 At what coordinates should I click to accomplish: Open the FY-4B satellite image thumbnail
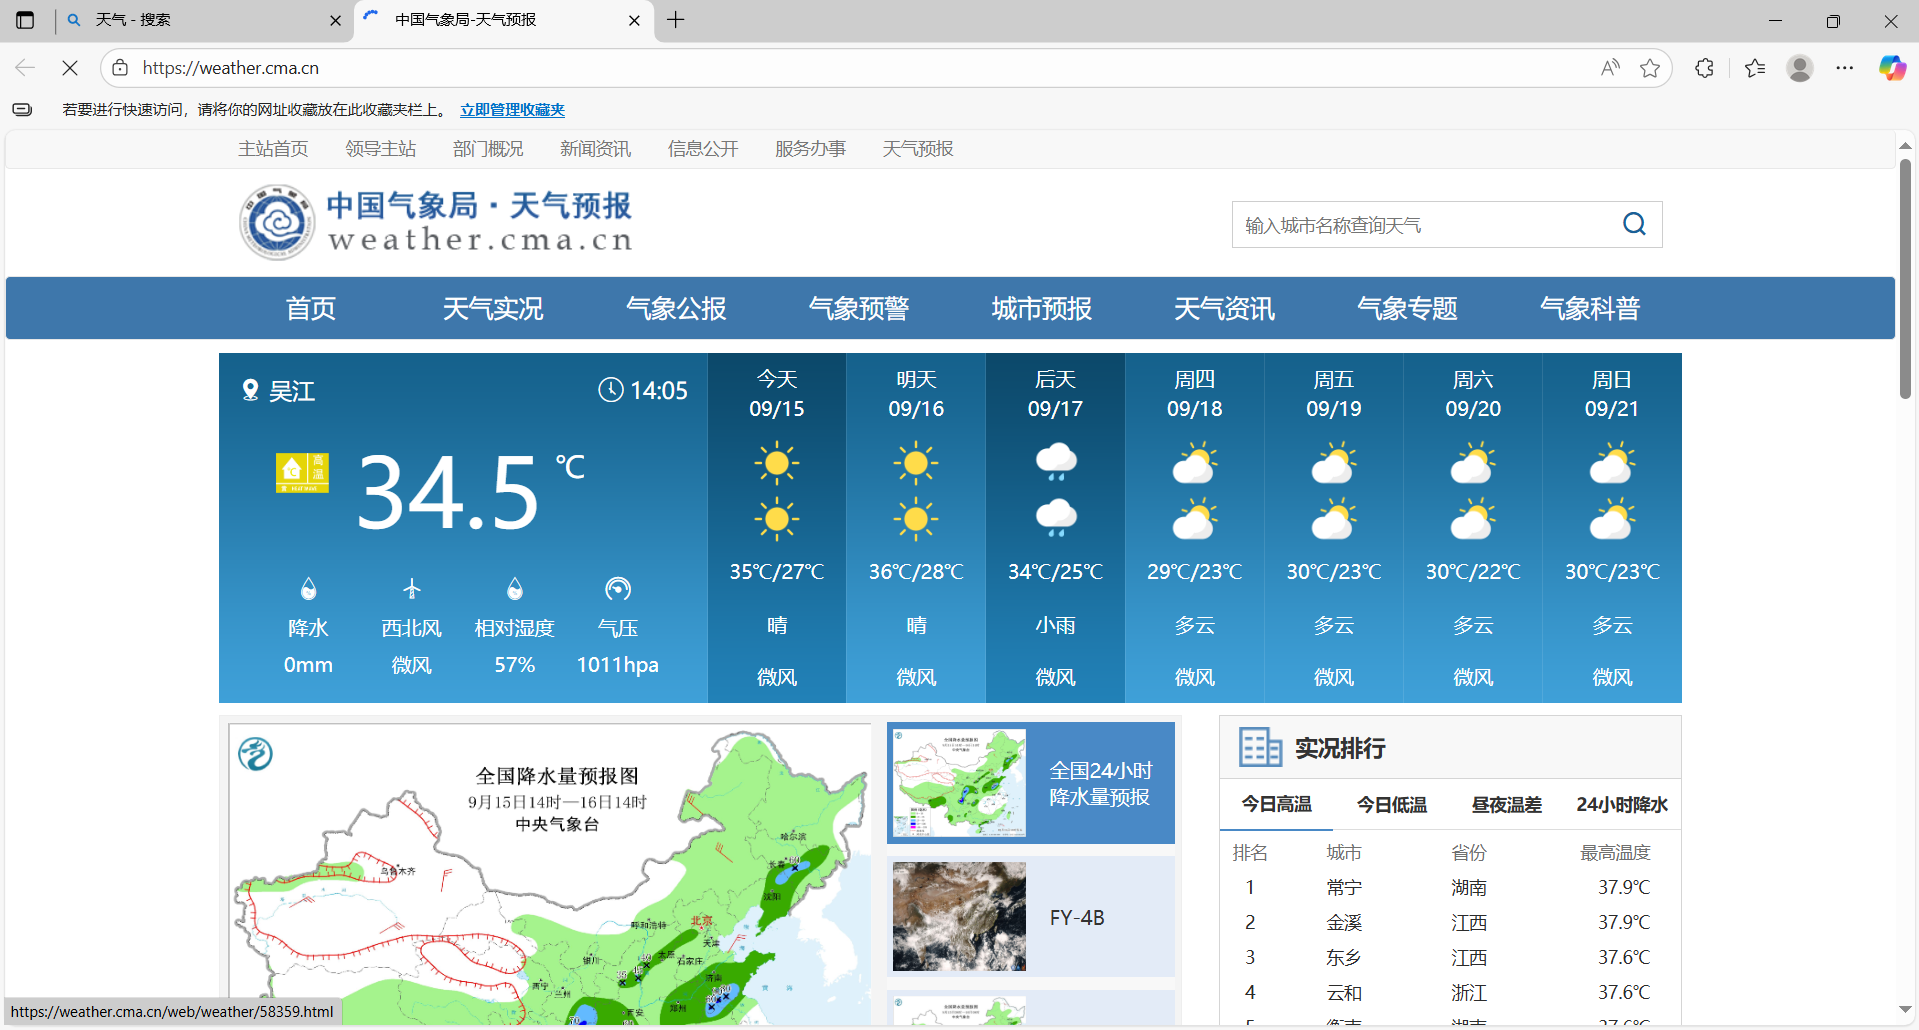coord(959,917)
